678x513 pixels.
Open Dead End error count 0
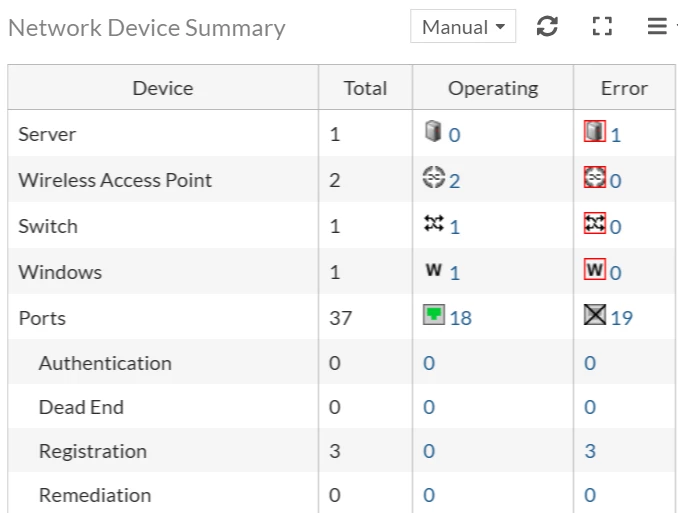590,407
